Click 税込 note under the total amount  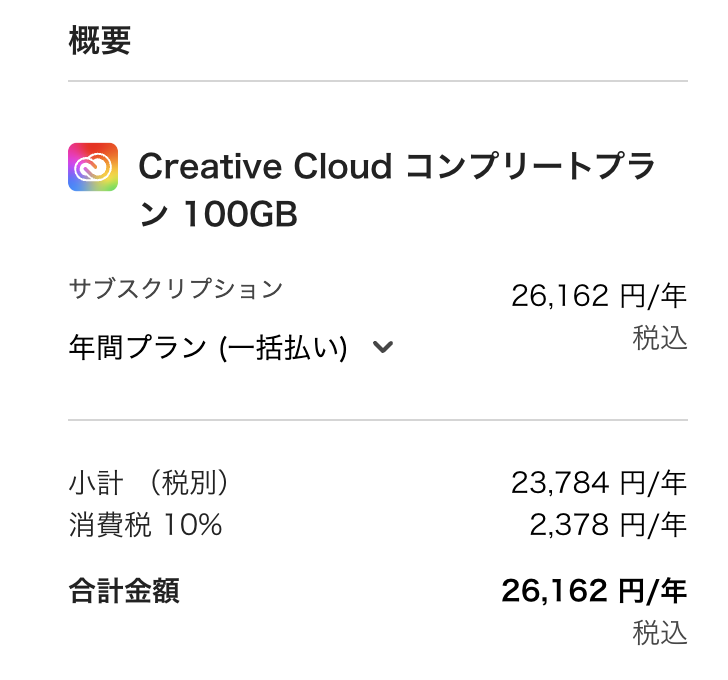[660, 632]
